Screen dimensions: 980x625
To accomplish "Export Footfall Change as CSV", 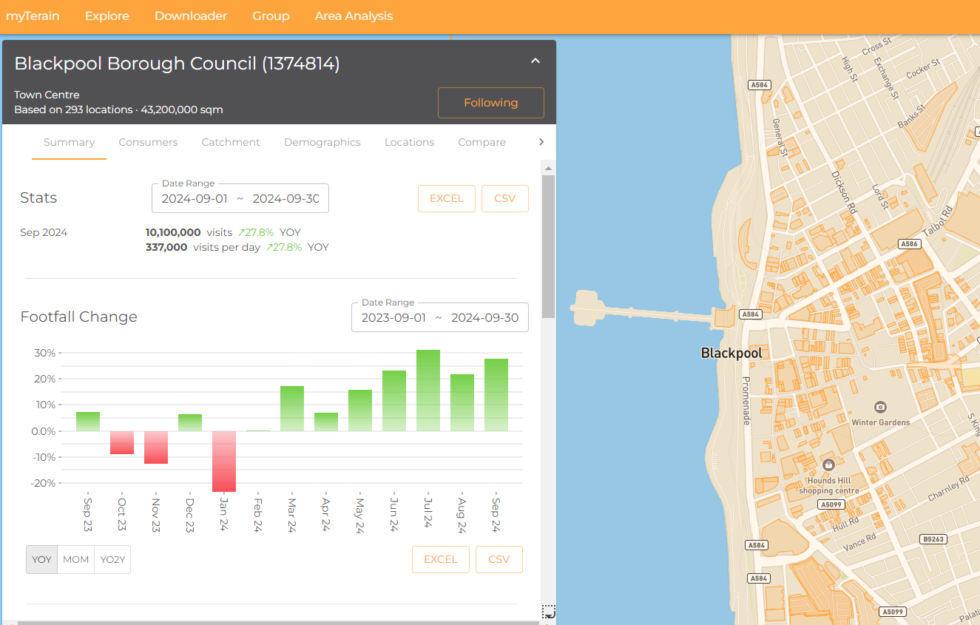I will 499,559.
